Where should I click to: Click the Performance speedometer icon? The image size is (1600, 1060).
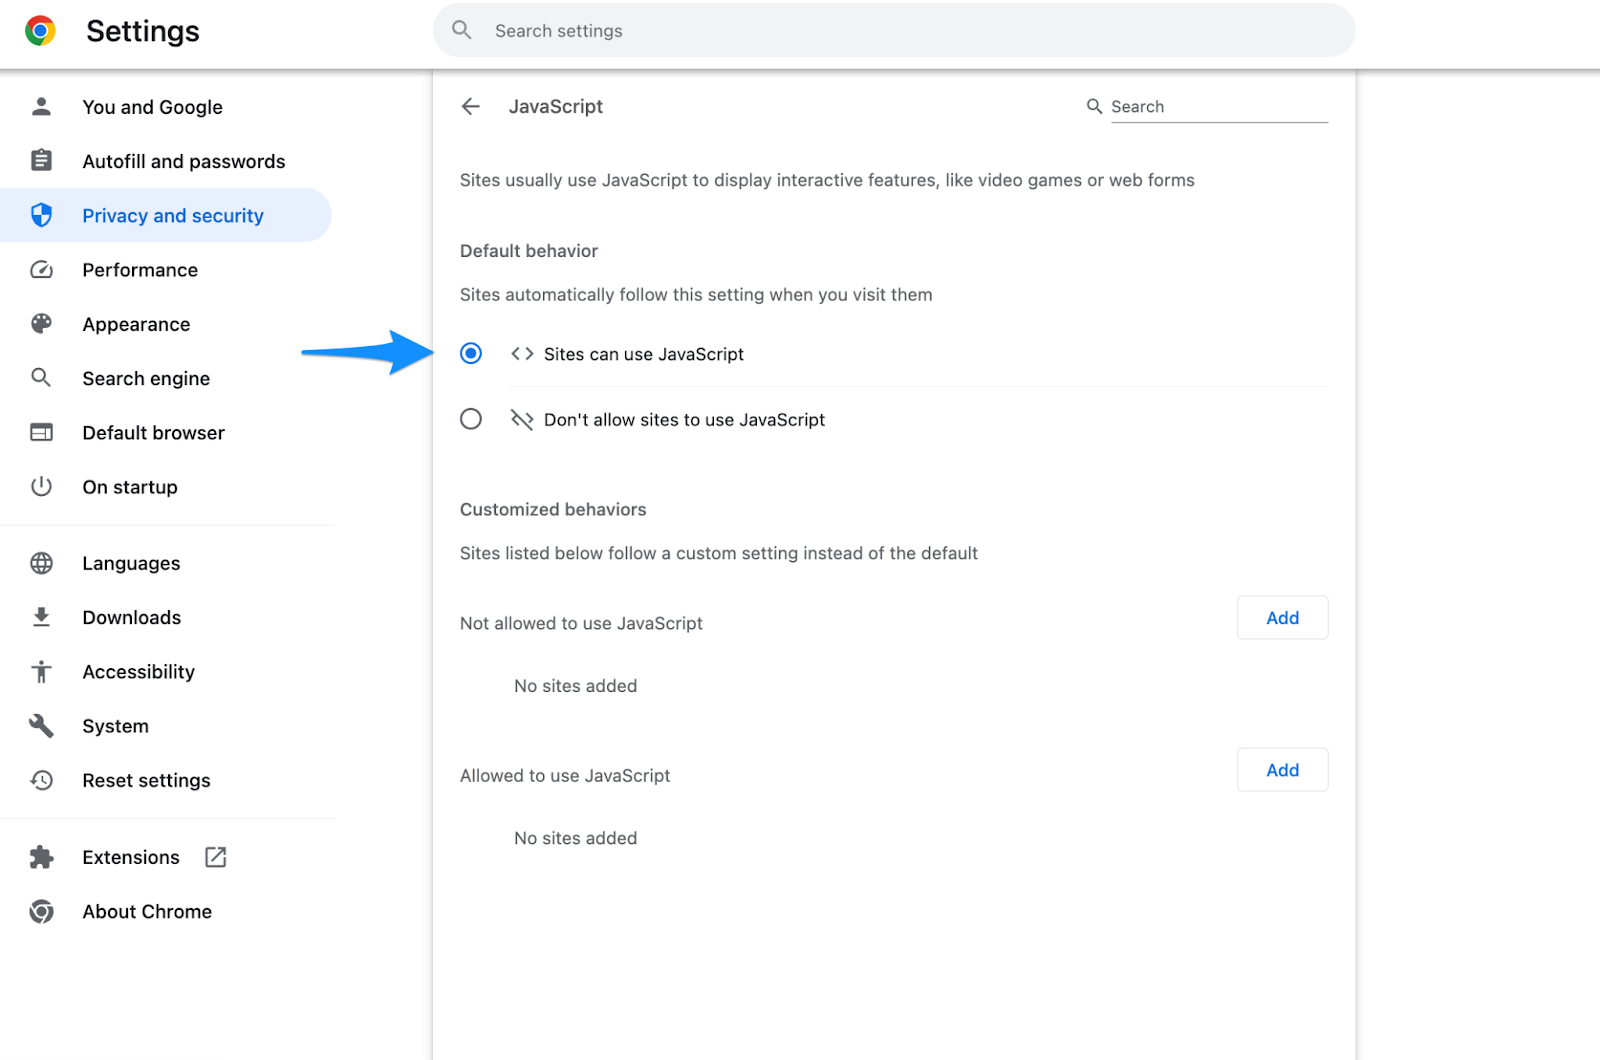point(41,269)
